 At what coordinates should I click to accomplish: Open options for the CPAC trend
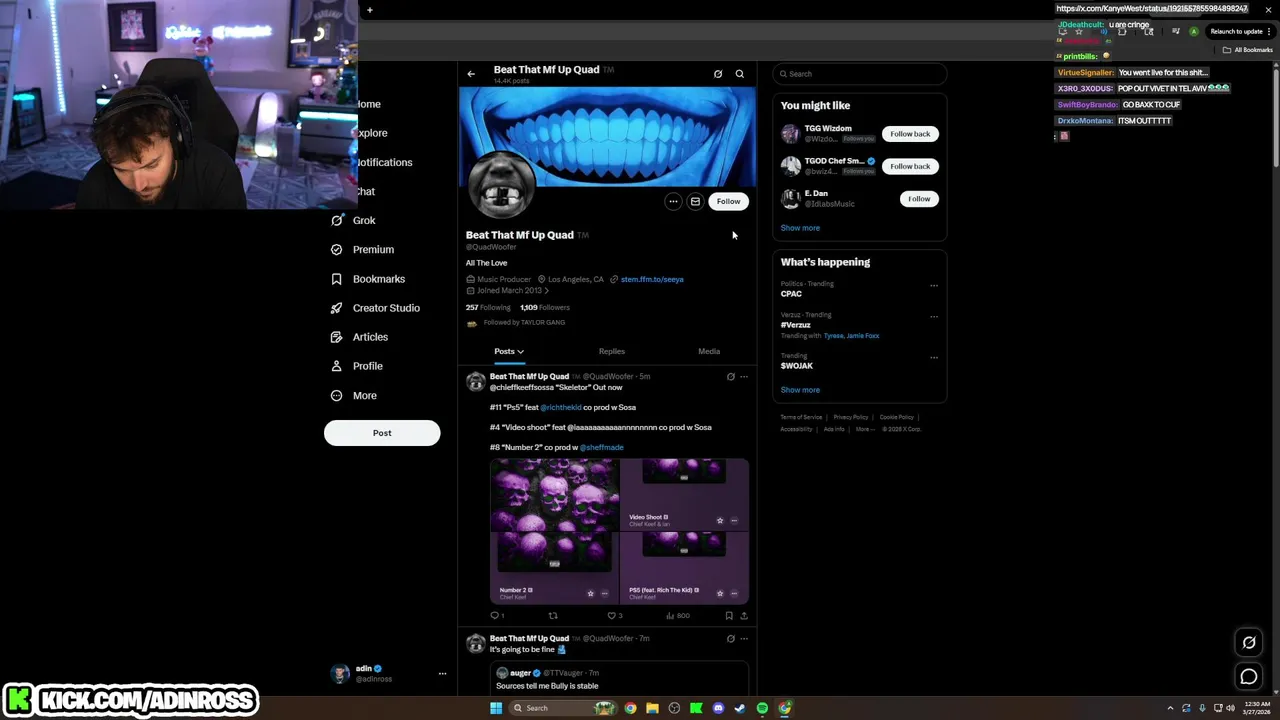934,285
